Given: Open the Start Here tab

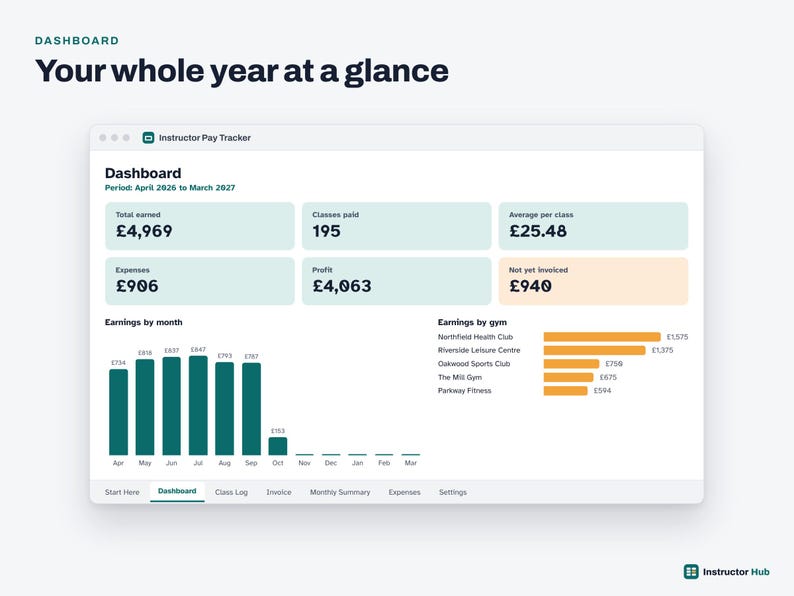Looking at the screenshot, I should coord(122,492).
